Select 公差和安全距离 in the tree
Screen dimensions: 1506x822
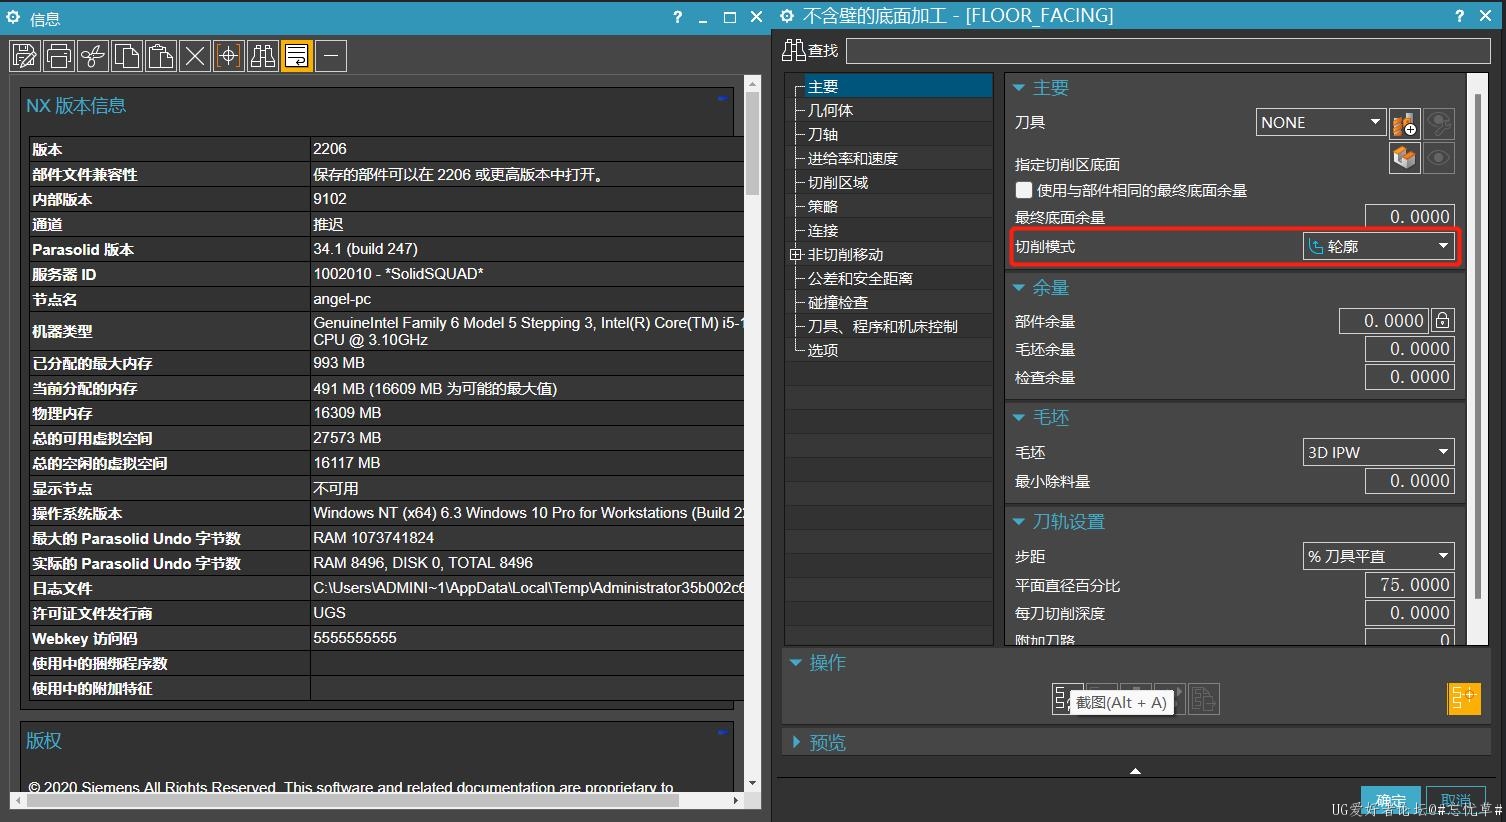pyautogui.click(x=861, y=279)
